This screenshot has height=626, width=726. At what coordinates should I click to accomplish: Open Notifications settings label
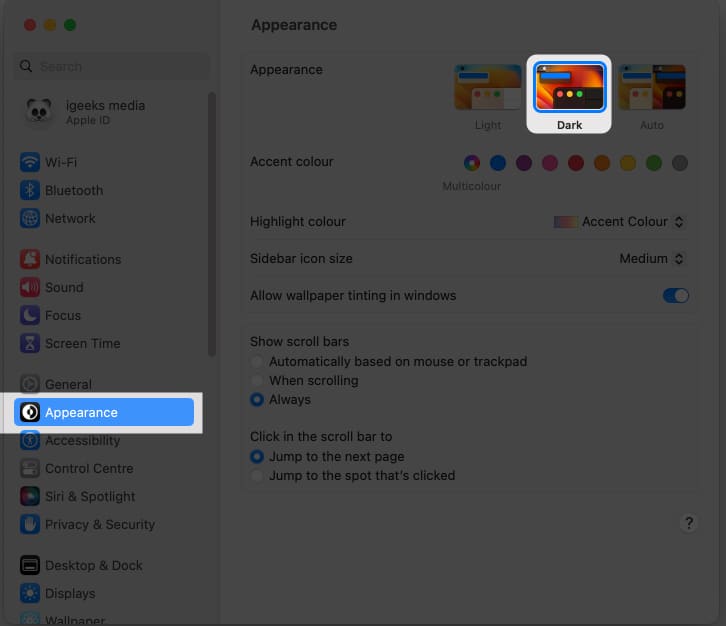[x=83, y=259]
